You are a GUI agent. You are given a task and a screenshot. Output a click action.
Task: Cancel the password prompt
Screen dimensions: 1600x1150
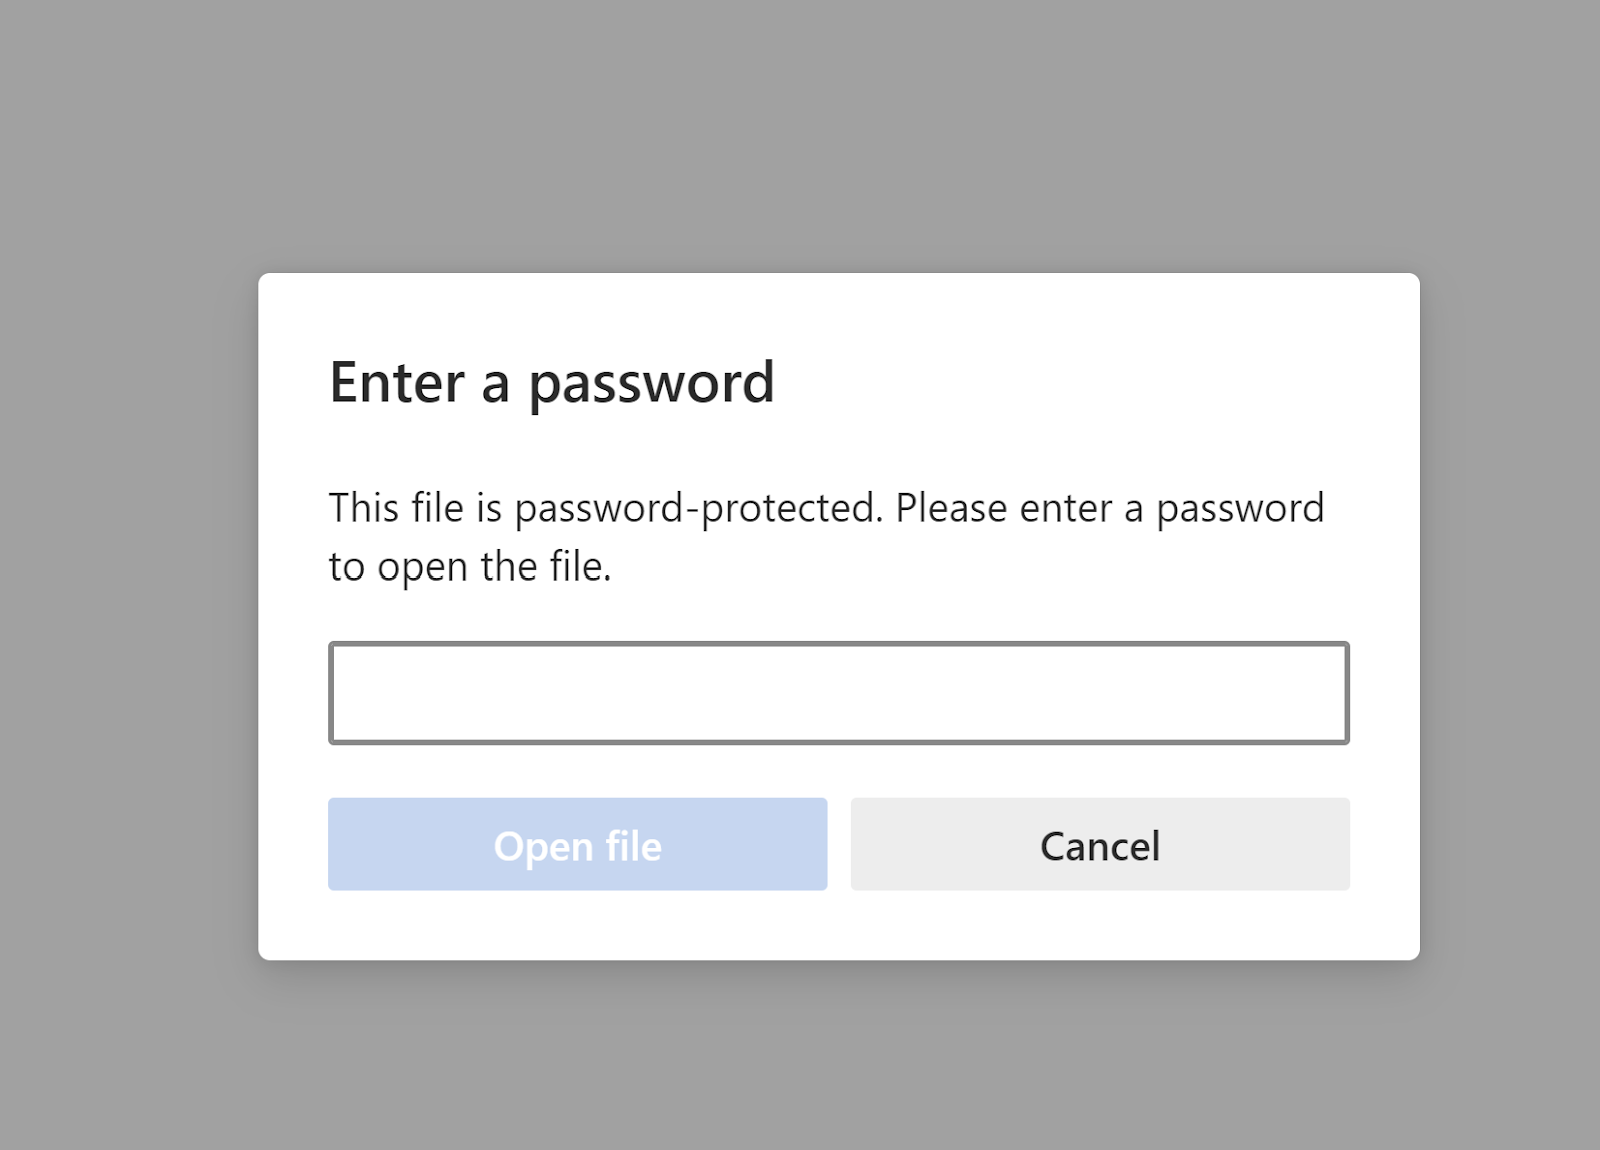pos(1099,844)
